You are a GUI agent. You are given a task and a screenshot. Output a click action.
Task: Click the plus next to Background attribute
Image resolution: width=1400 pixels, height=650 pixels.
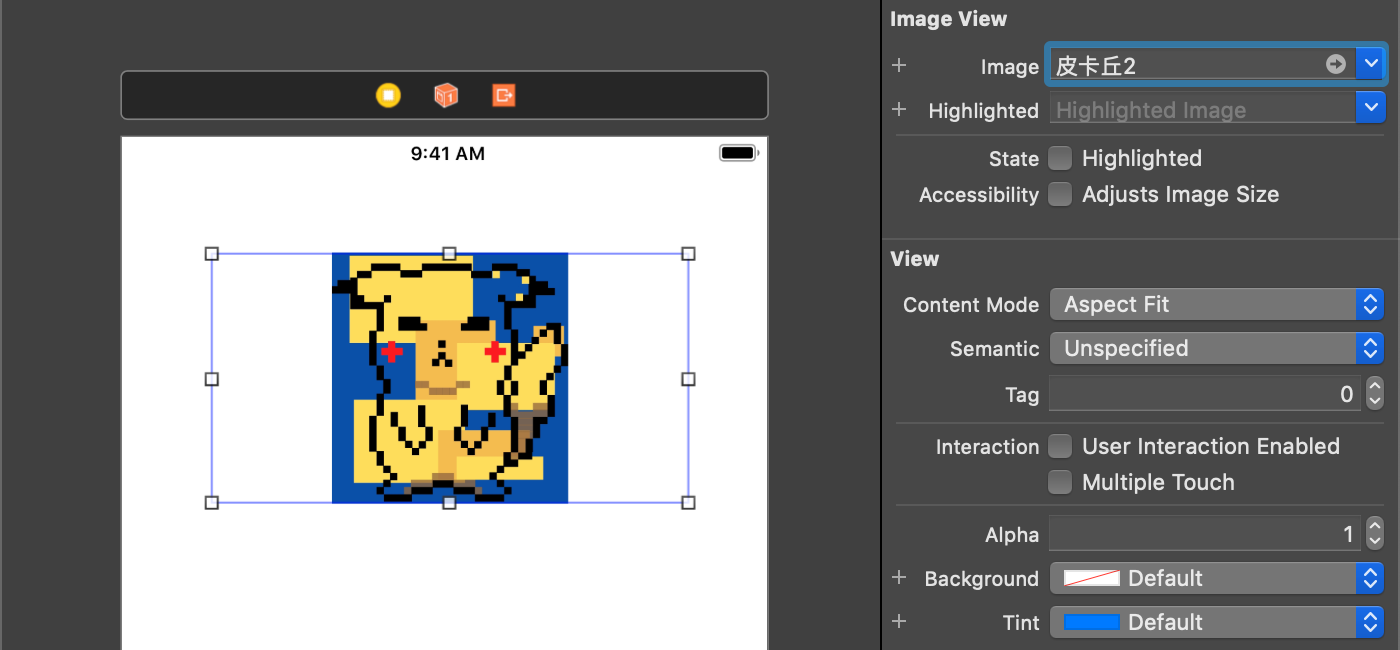(x=898, y=578)
